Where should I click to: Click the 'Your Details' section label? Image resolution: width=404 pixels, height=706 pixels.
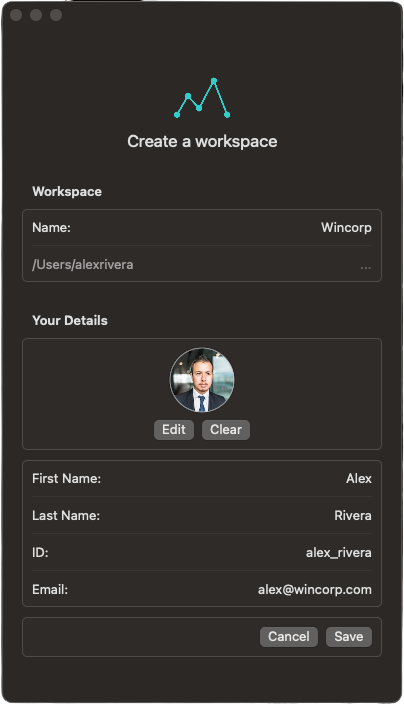click(x=70, y=321)
